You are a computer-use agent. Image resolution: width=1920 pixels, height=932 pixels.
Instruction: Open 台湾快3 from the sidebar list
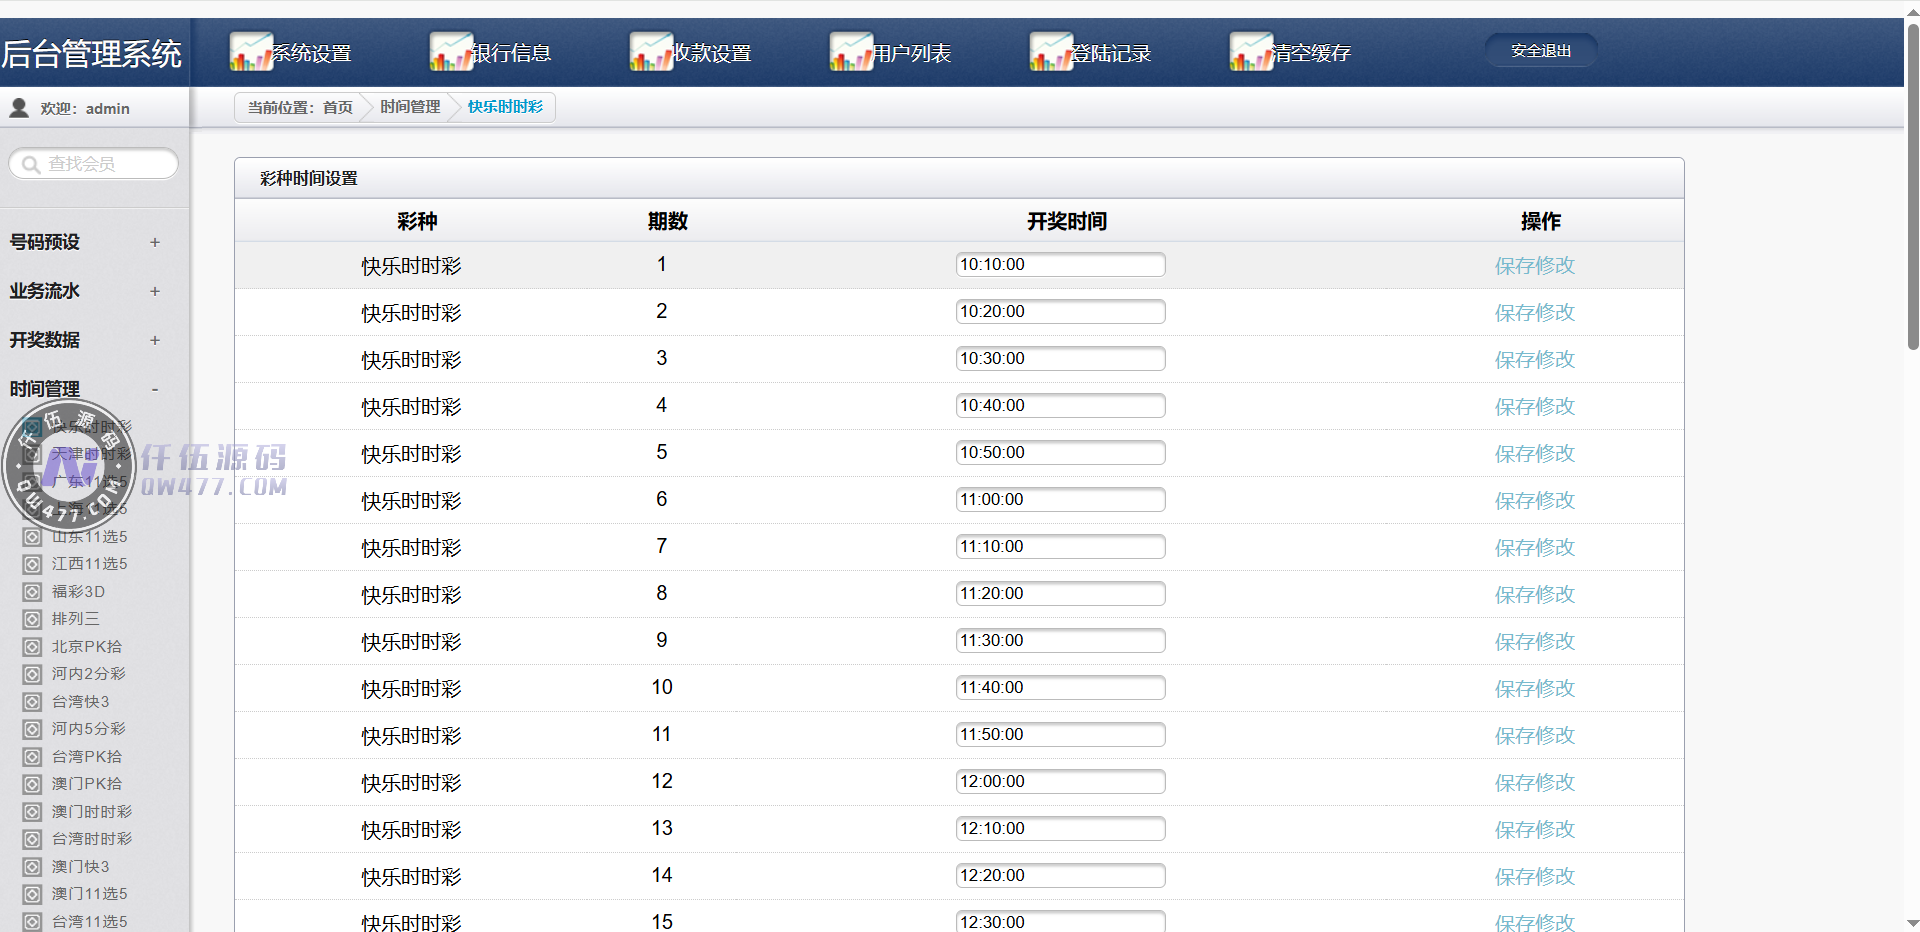[80, 702]
